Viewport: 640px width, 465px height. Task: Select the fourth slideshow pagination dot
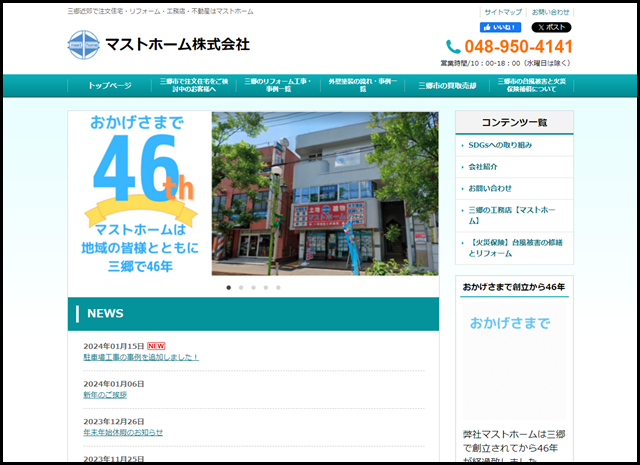pyautogui.click(x=266, y=288)
